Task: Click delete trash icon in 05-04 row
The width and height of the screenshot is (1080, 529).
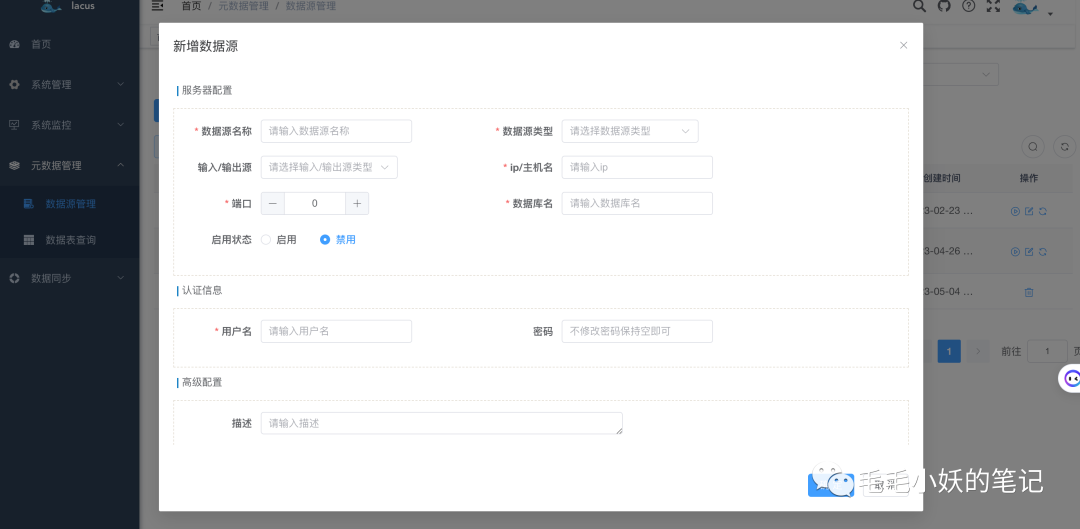Action: coord(1029,292)
